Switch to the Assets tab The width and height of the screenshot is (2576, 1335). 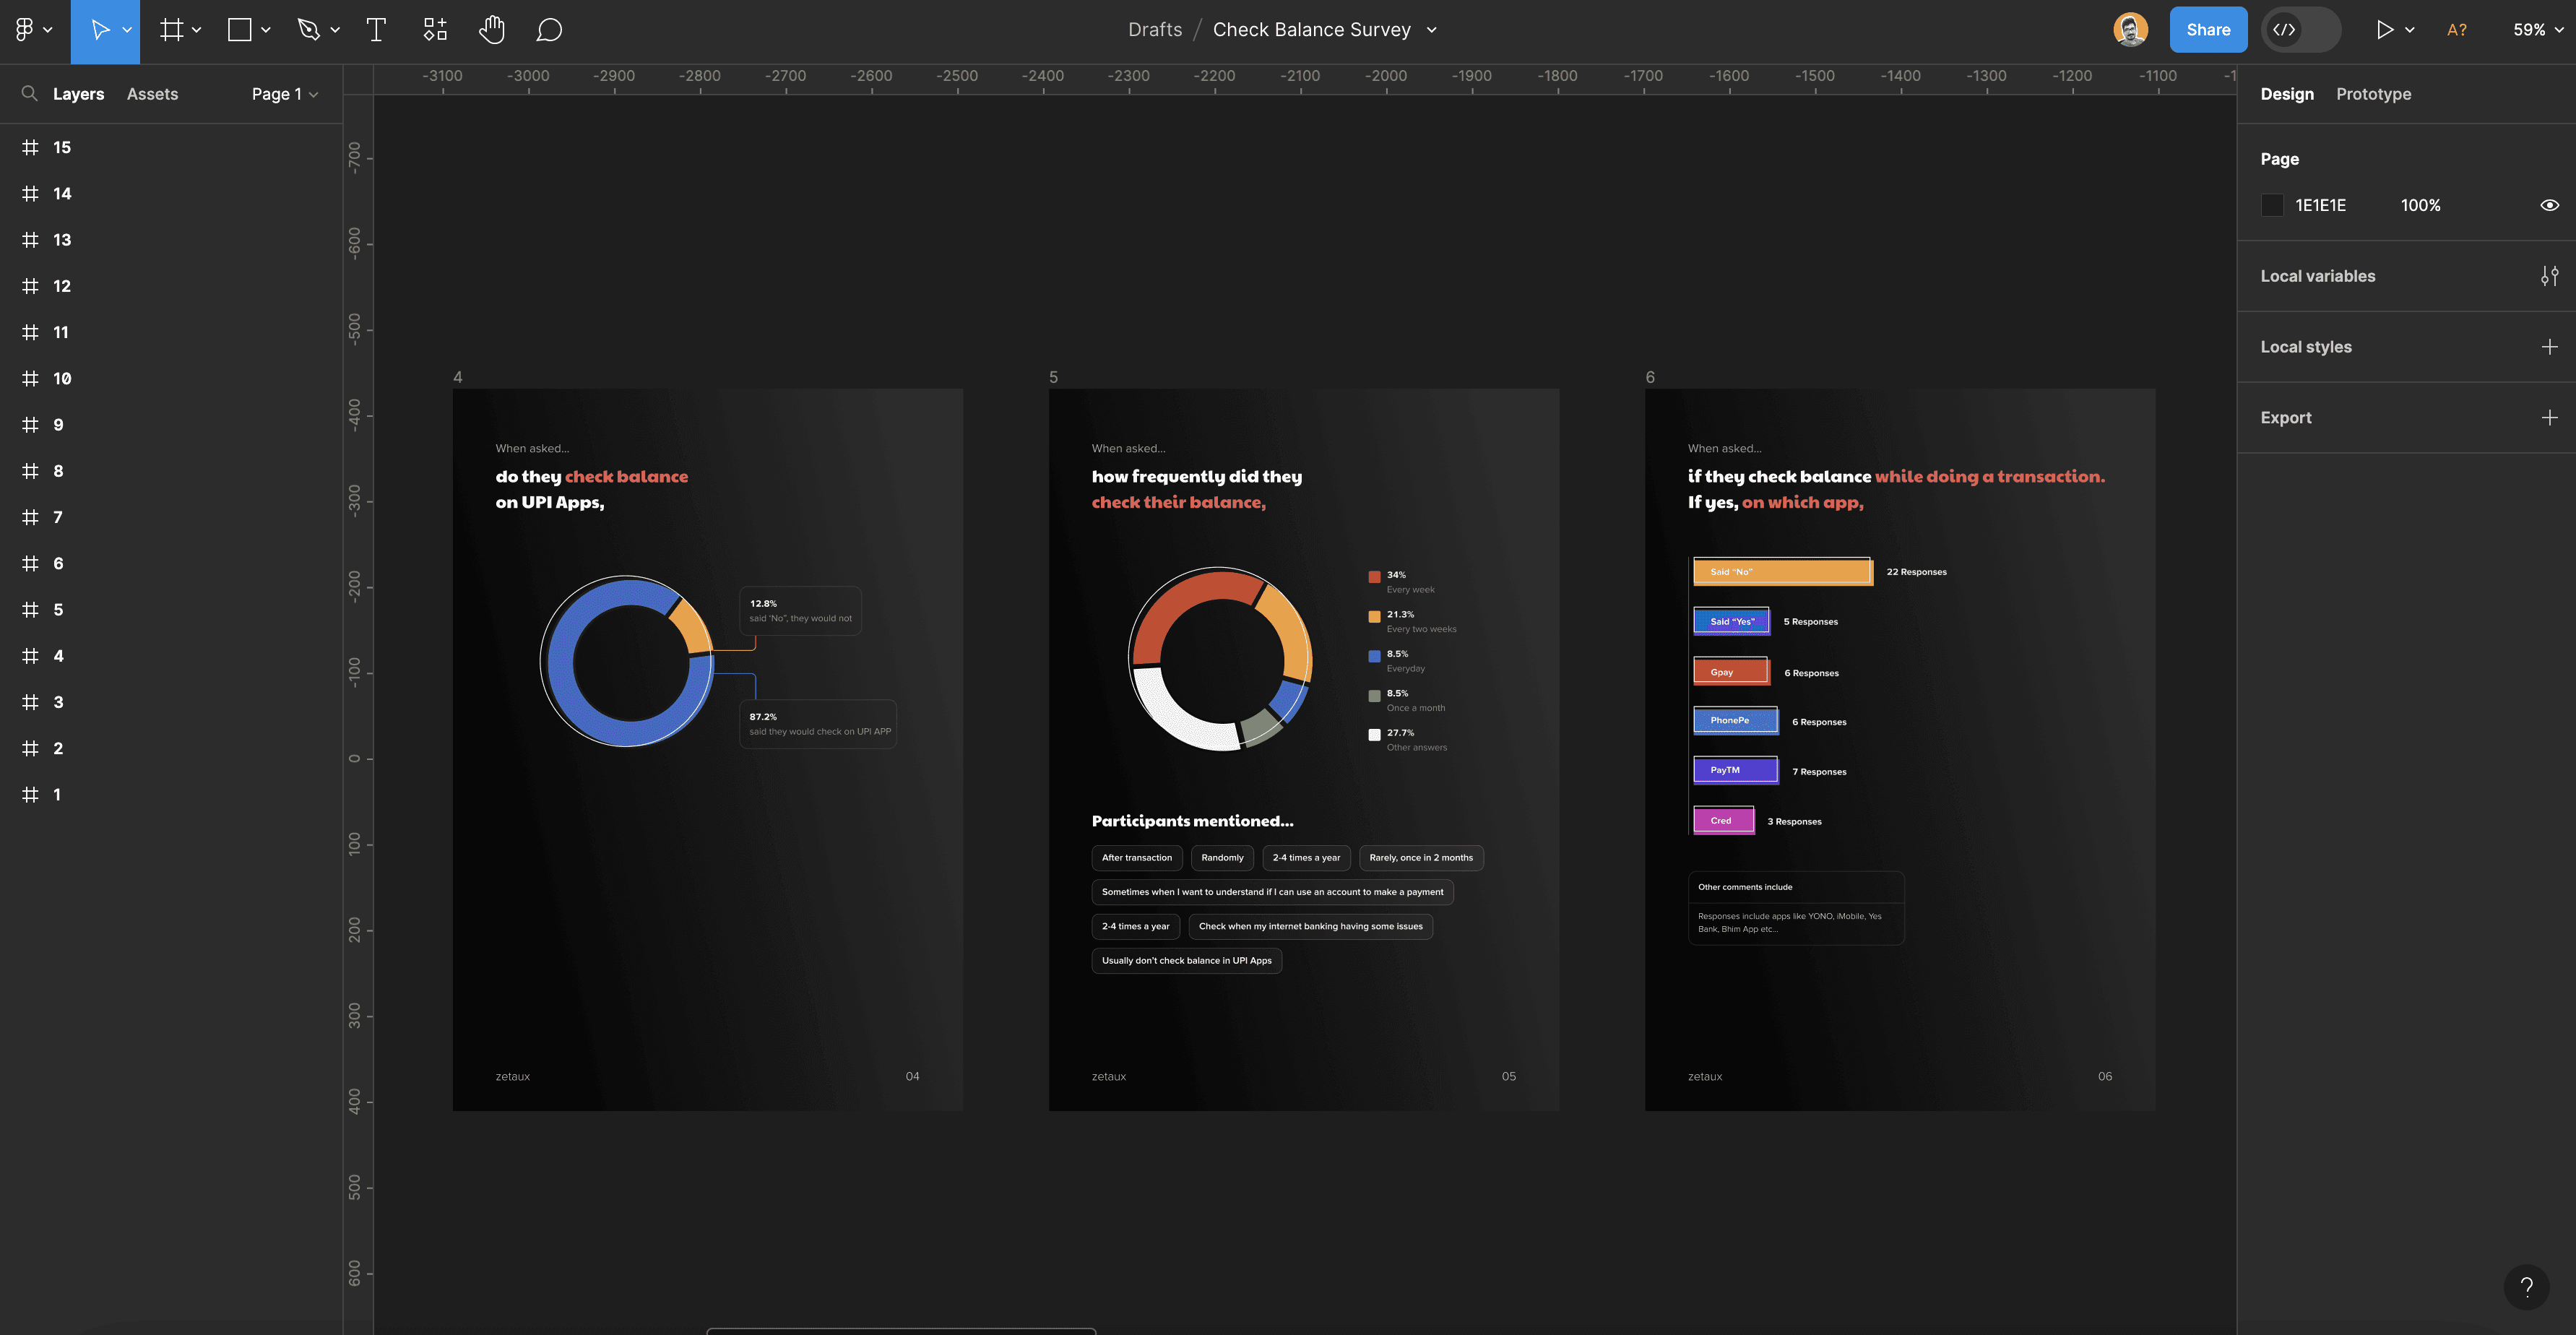coord(152,94)
